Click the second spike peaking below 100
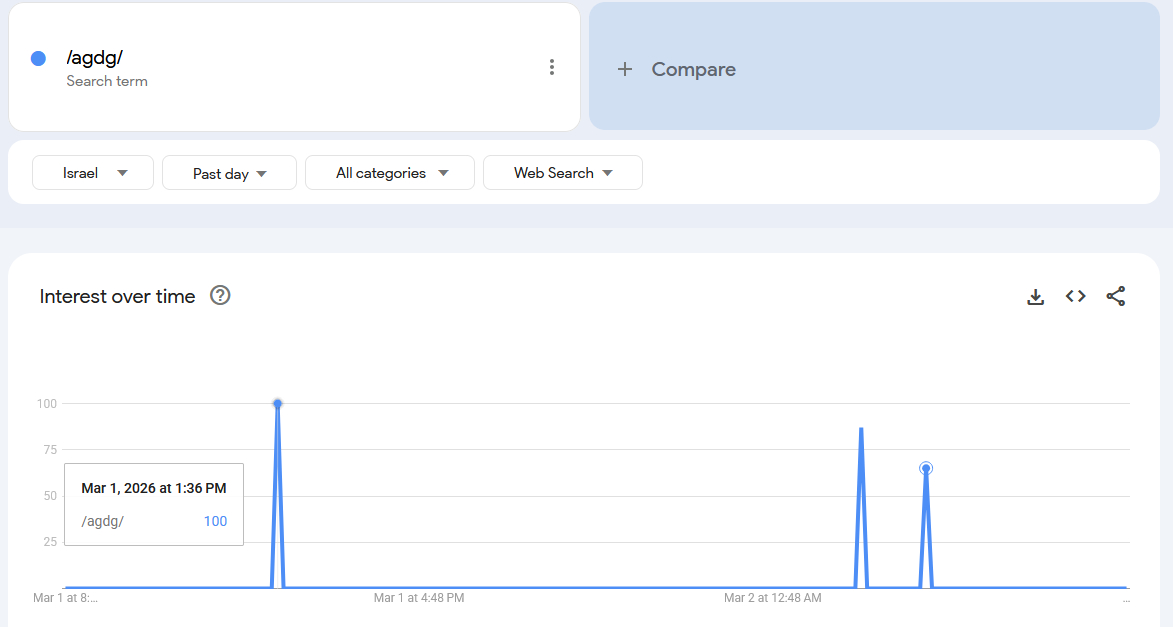 (861, 429)
